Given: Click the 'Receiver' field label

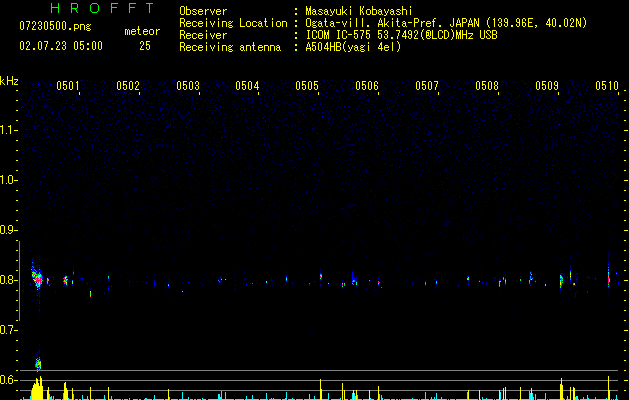Looking at the screenshot, I should (x=203, y=35).
